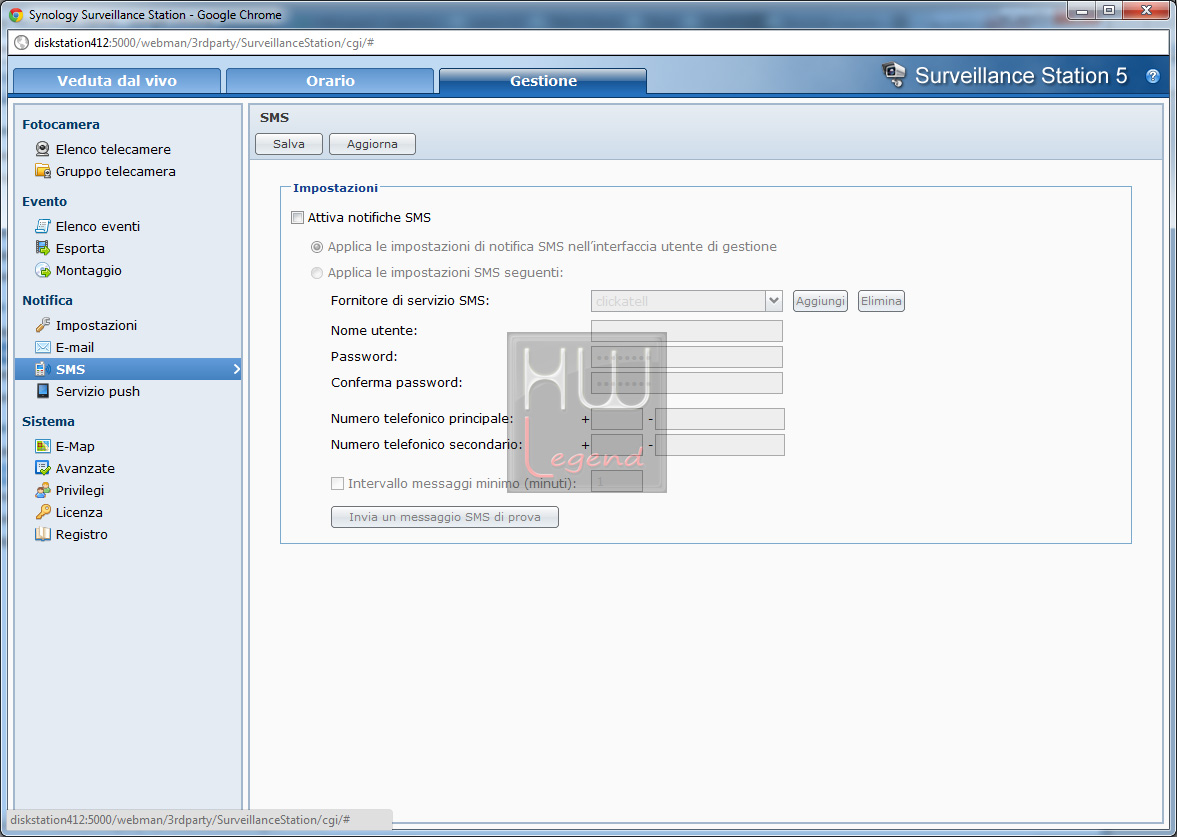This screenshot has height=837, width=1177.
Task: Open the Esporta sidebar entry
Action: (x=80, y=248)
